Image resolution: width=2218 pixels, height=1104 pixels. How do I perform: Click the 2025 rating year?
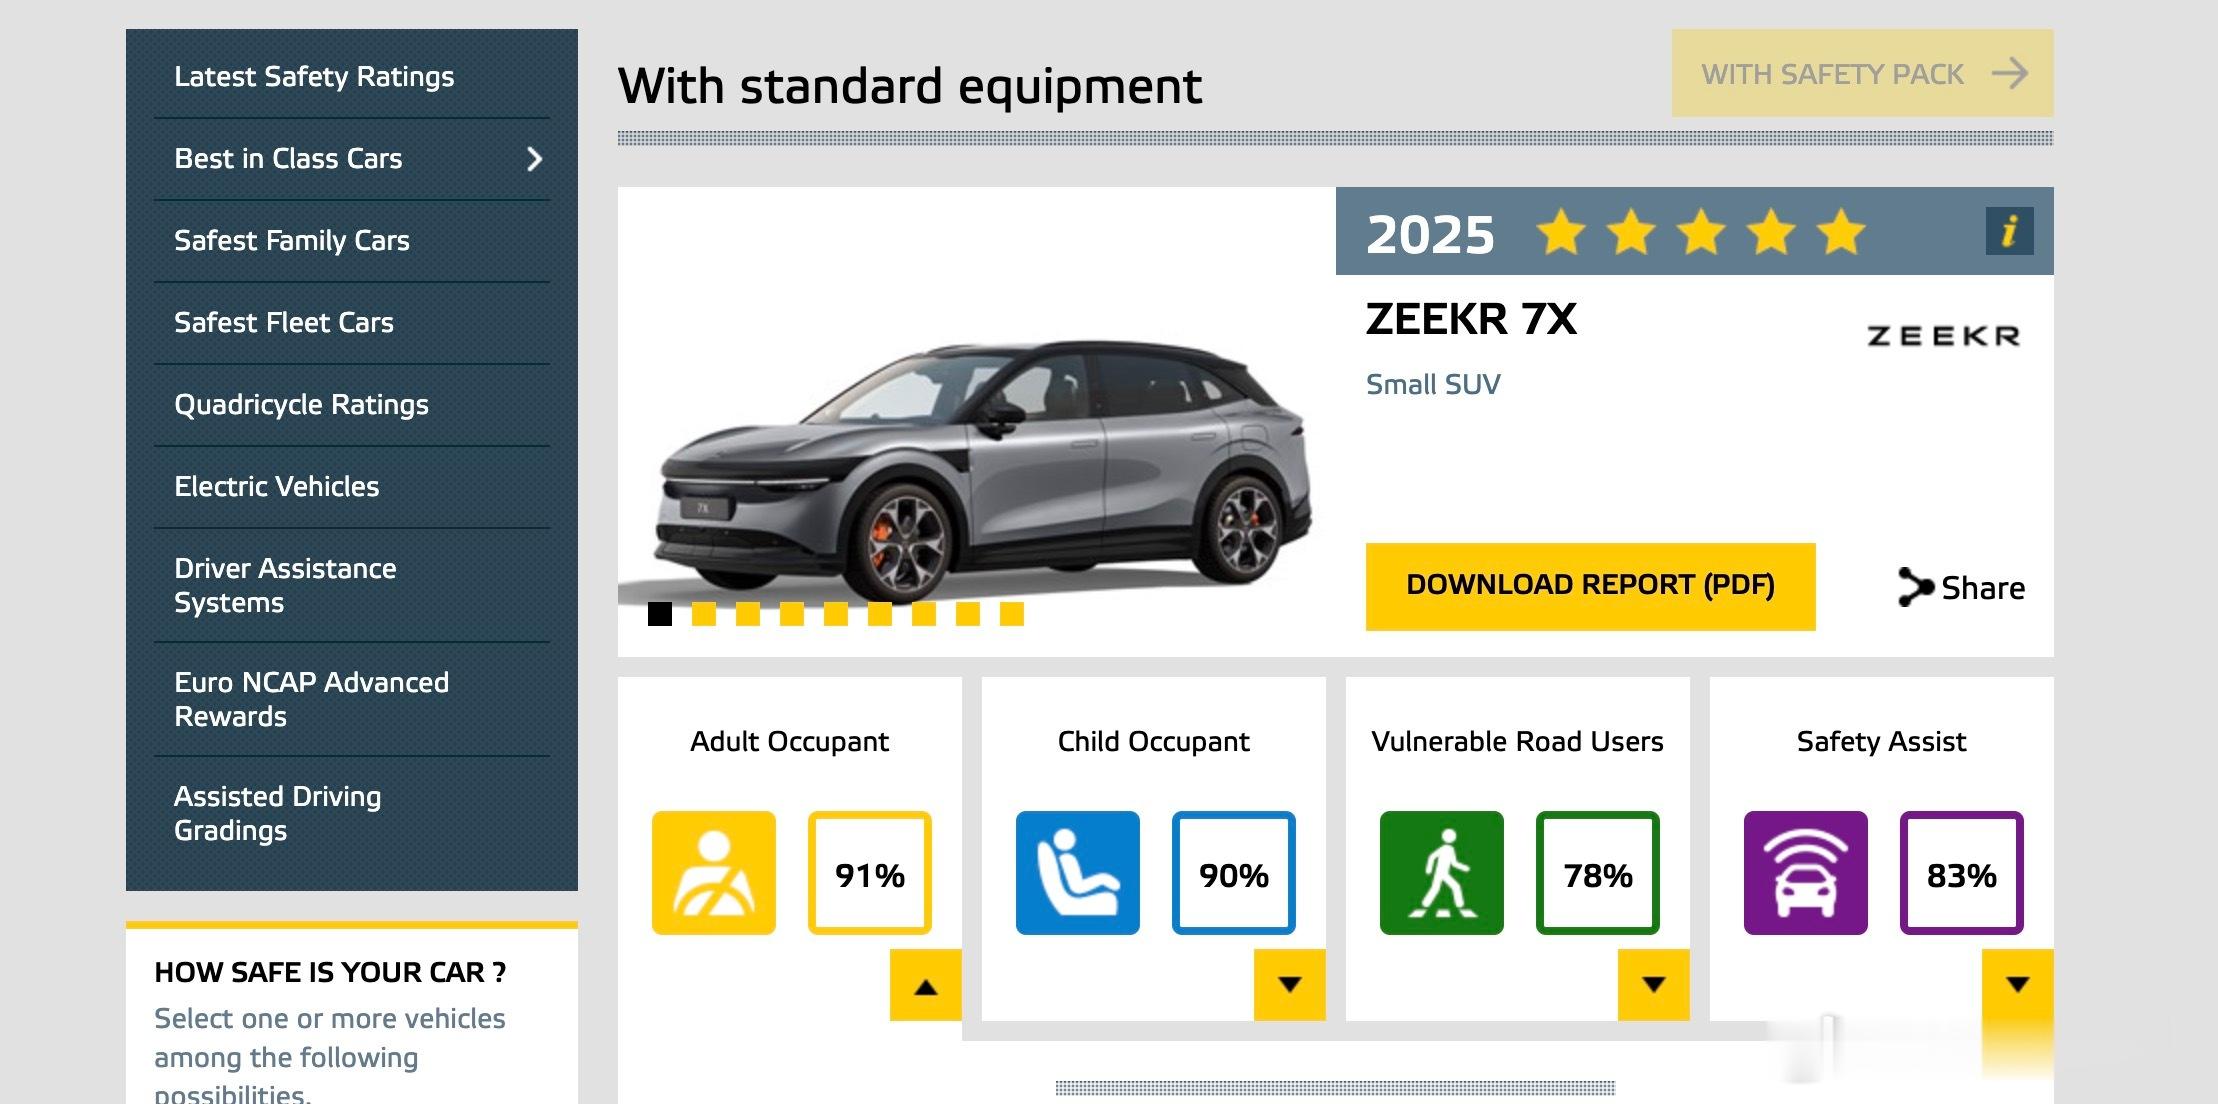[1430, 235]
